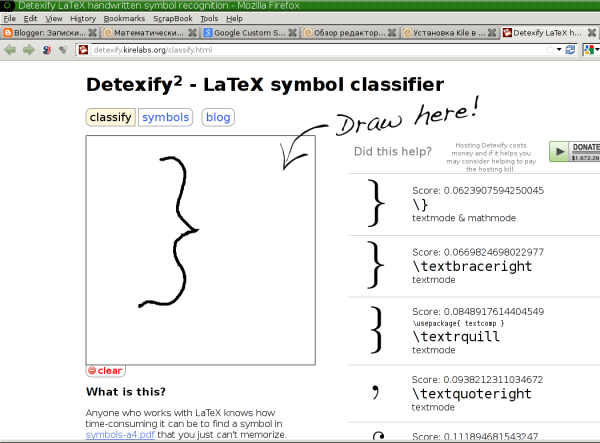Open the View menu
Screen dimensions: 600x443
point(54,18)
